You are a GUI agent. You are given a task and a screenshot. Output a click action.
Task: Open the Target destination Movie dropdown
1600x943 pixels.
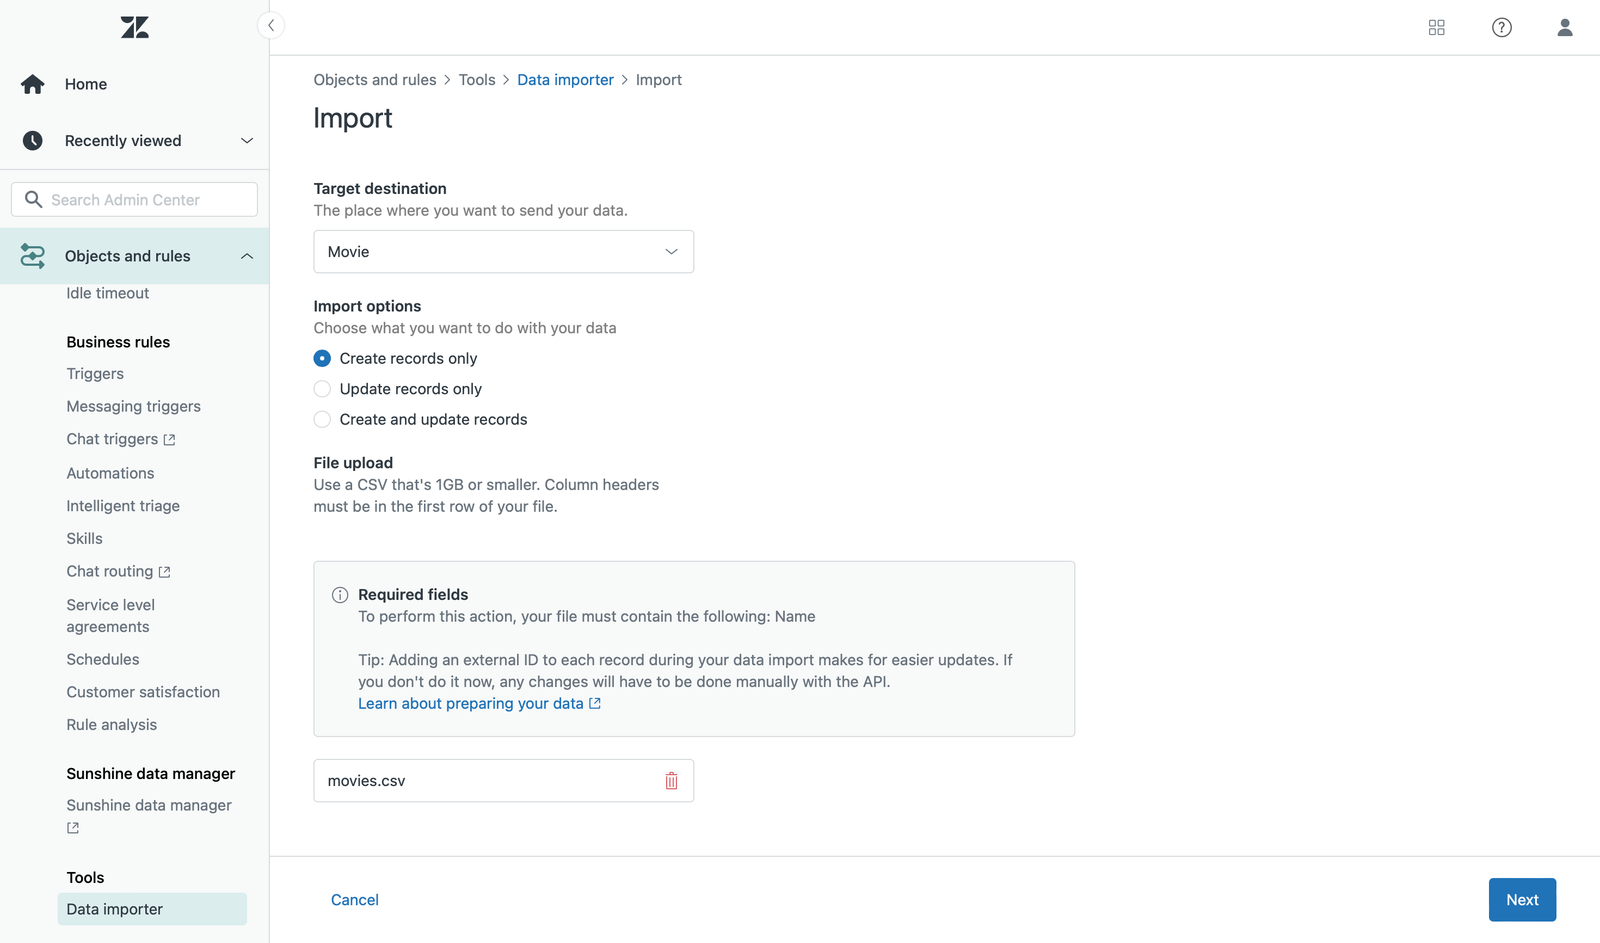tap(503, 251)
